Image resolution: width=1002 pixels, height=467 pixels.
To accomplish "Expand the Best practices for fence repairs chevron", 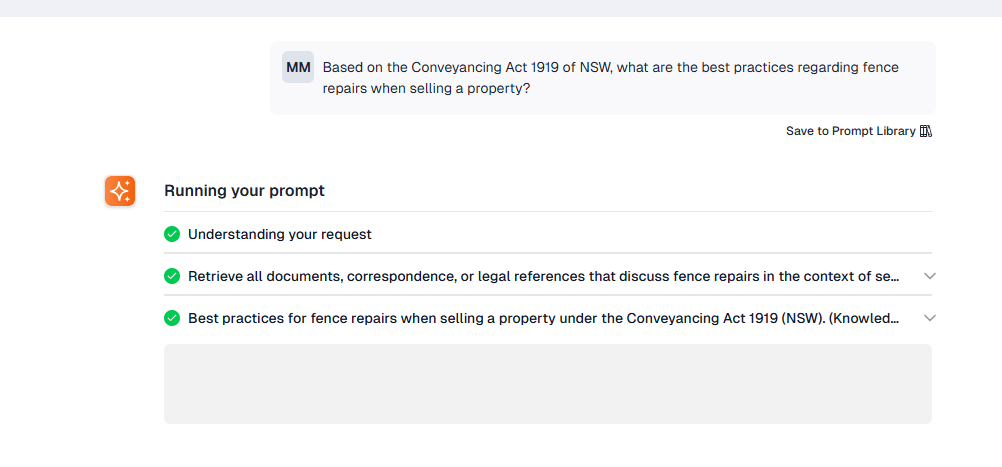I will point(930,318).
